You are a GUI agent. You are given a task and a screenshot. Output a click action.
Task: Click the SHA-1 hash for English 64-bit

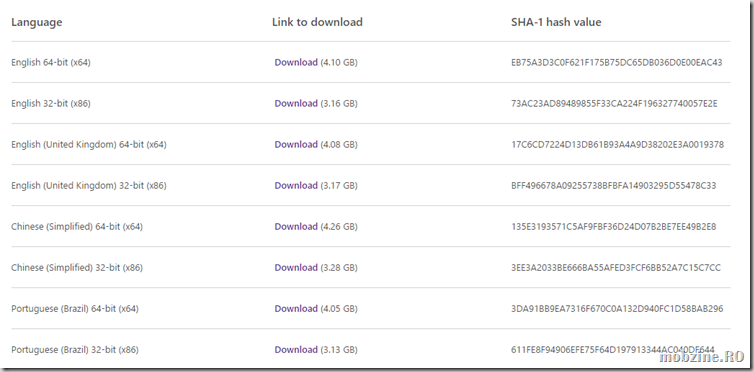(x=616, y=62)
